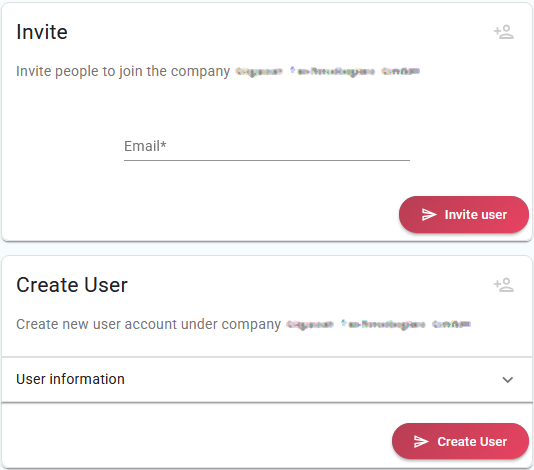Click the Invite card heading
The width and height of the screenshot is (534, 470).
click(x=42, y=32)
